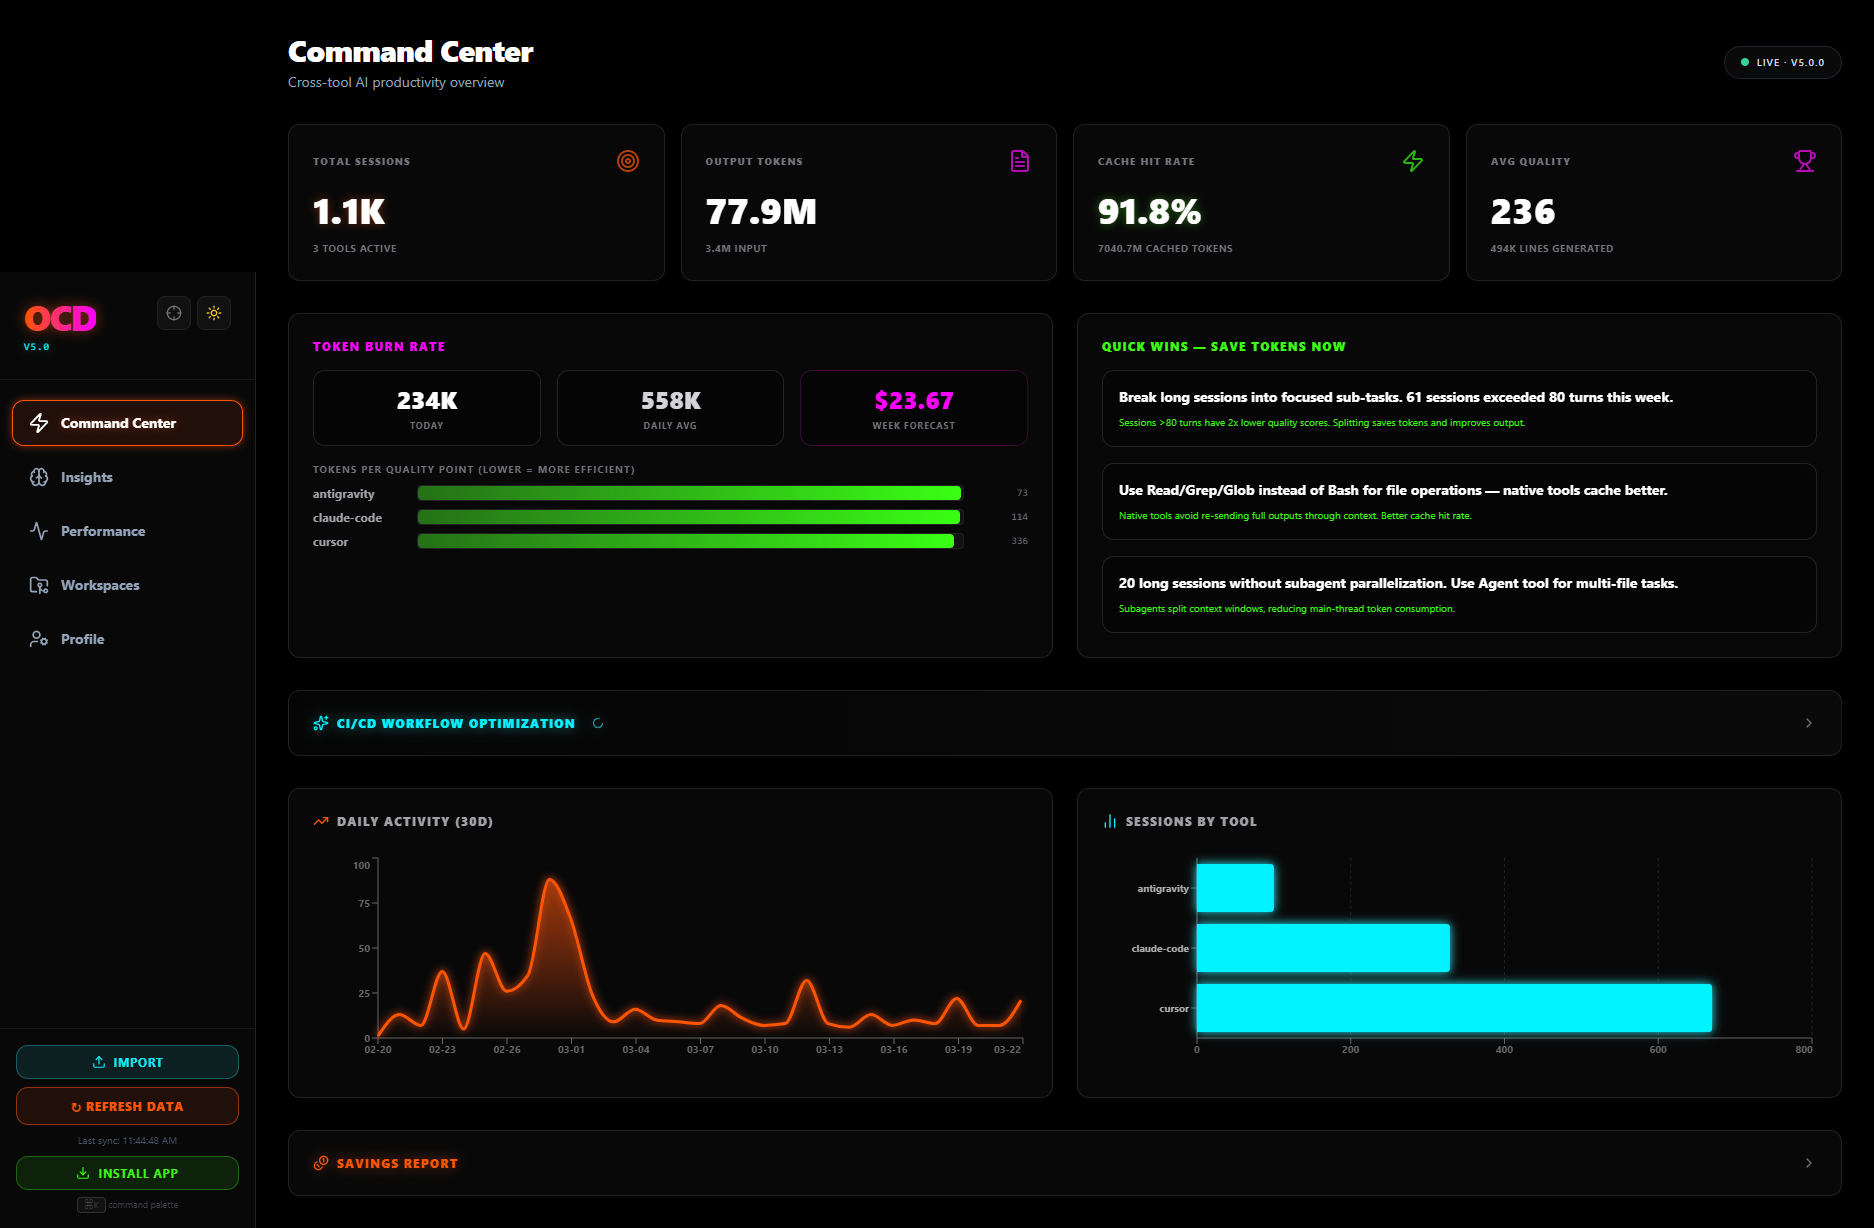Viewport: 1874px width, 1228px height.
Task: Click the '7040.7M CACHED TOKENS' caption
Action: [1165, 248]
